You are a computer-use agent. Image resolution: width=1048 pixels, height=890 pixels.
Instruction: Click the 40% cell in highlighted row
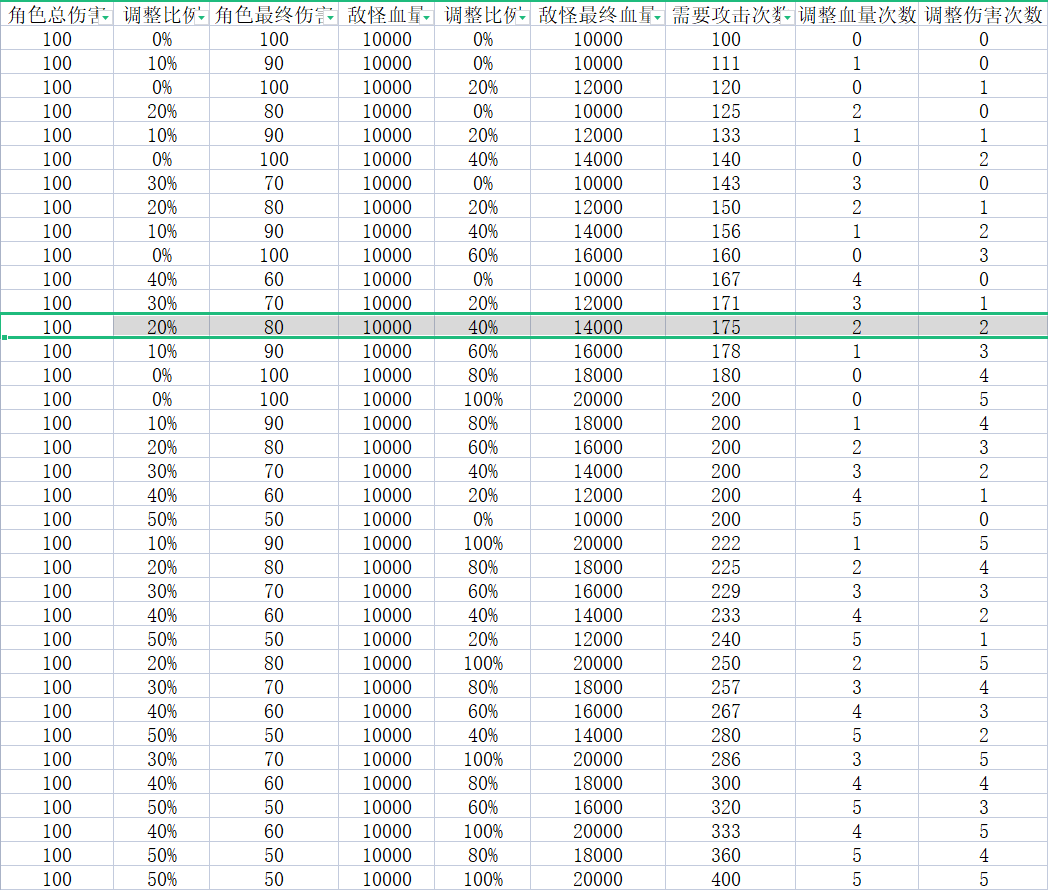point(483,327)
